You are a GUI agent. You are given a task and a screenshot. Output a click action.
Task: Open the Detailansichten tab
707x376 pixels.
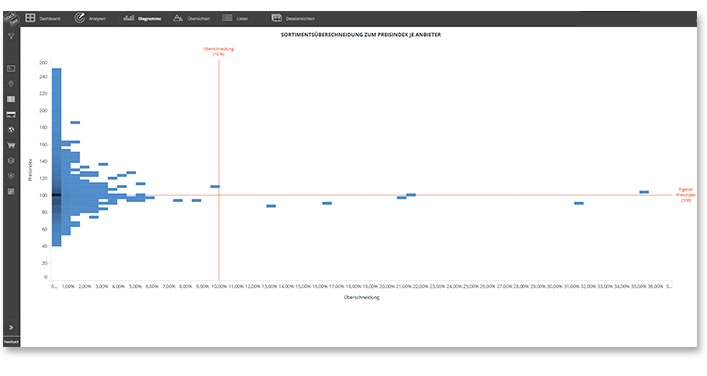293,18
